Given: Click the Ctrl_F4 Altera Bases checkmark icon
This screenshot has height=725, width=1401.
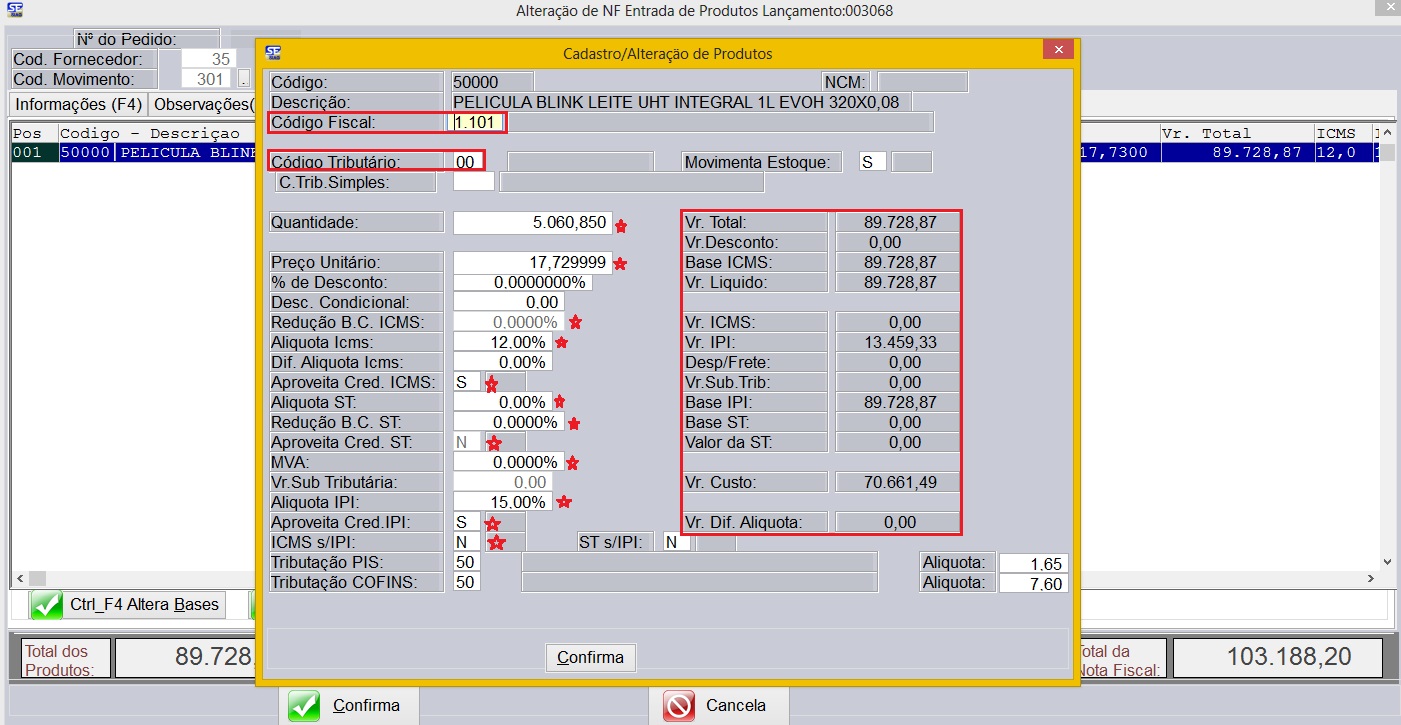Looking at the screenshot, I should coord(45,605).
